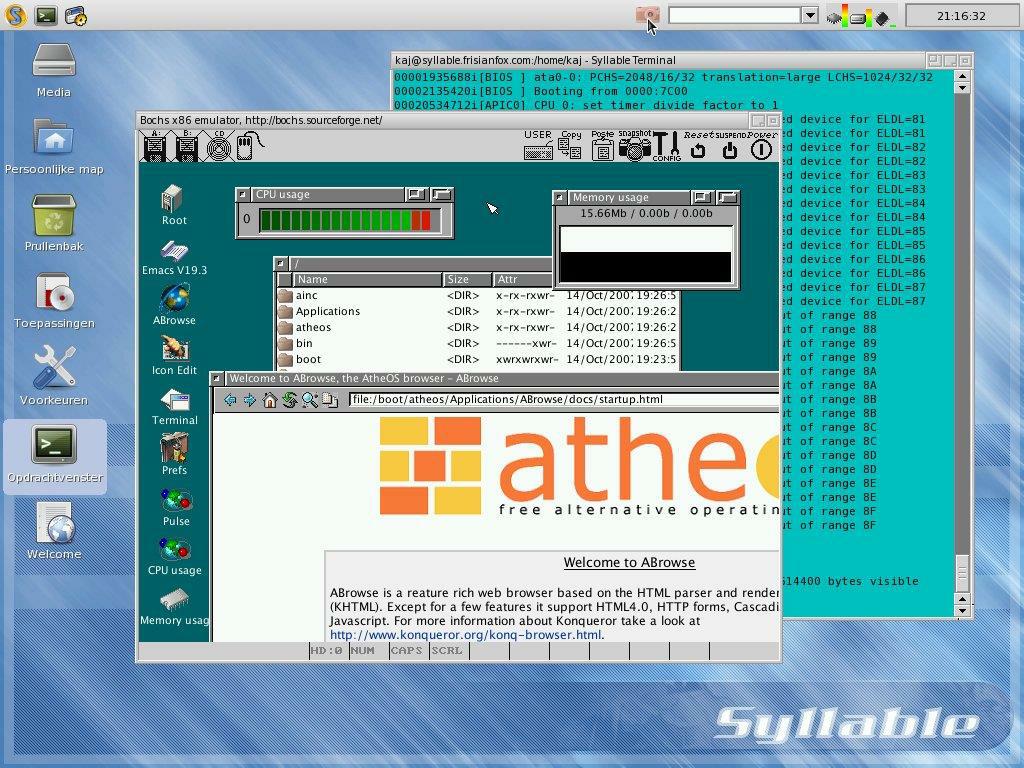Click the Bochs floppy A: drive icon
This screenshot has width=1024, height=768.
click(x=154, y=147)
